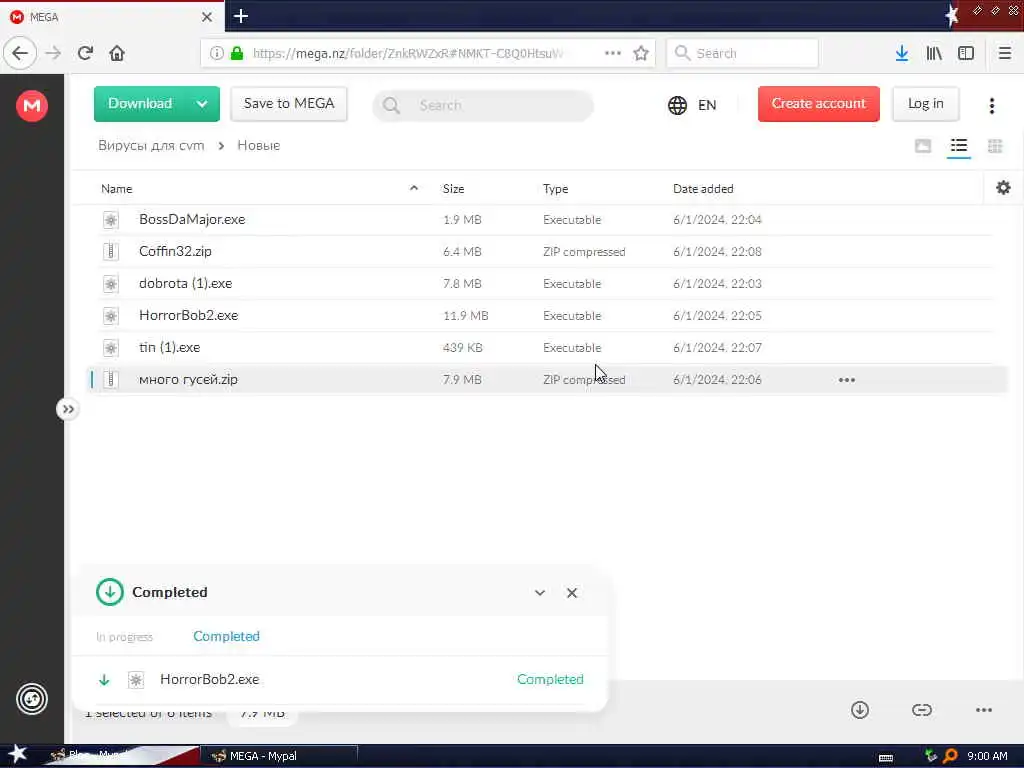Click the magnifier icon in system tray
This screenshot has width=1024, height=768.
950,756
